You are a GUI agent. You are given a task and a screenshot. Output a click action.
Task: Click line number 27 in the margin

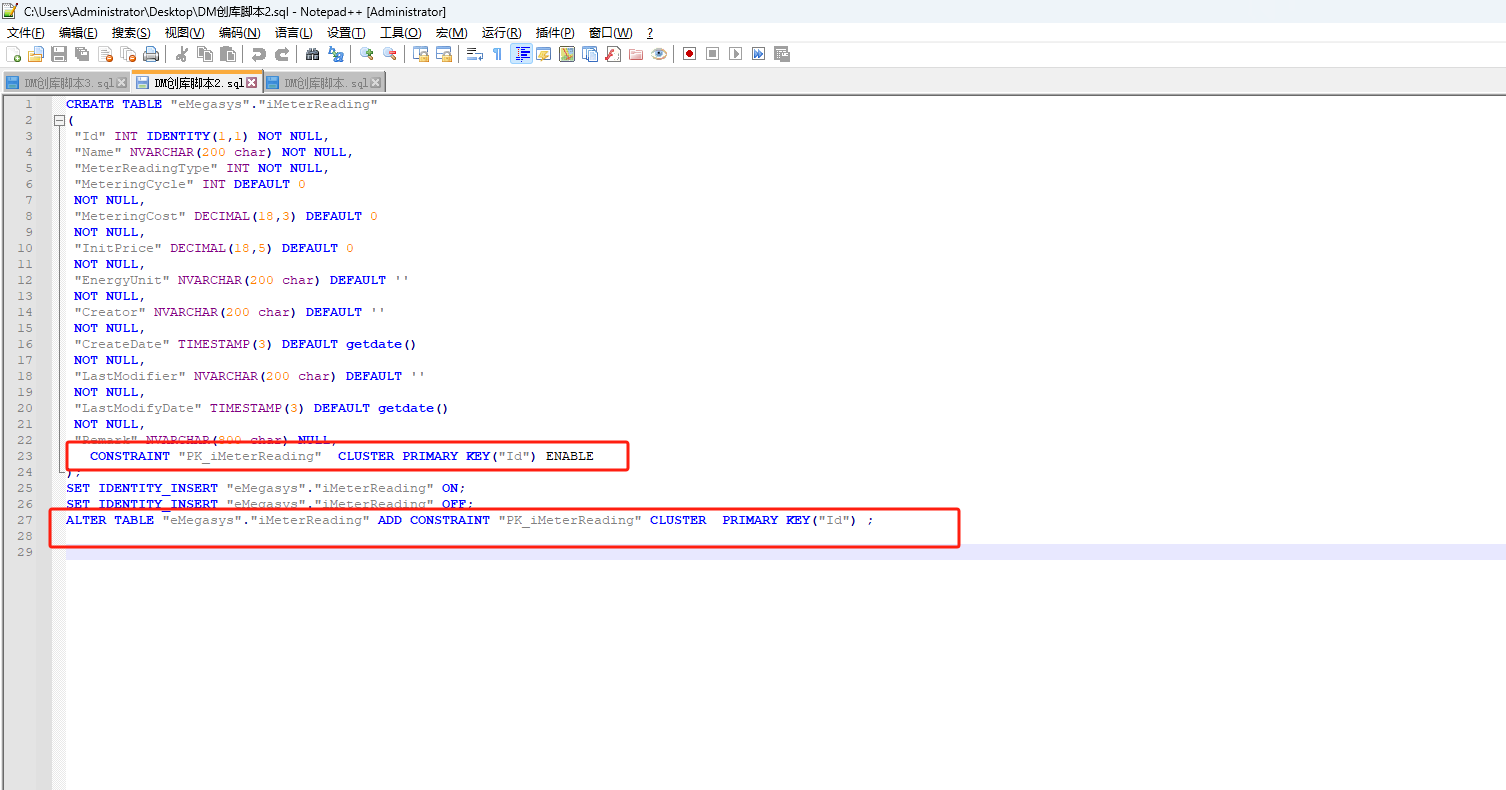(x=25, y=520)
